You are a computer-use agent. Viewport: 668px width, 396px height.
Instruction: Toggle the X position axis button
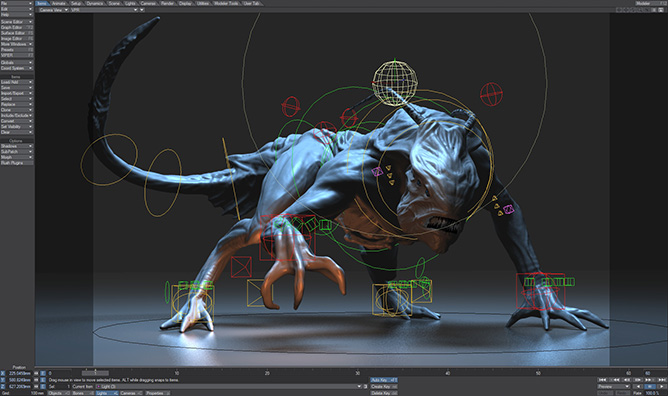[x=3, y=373]
